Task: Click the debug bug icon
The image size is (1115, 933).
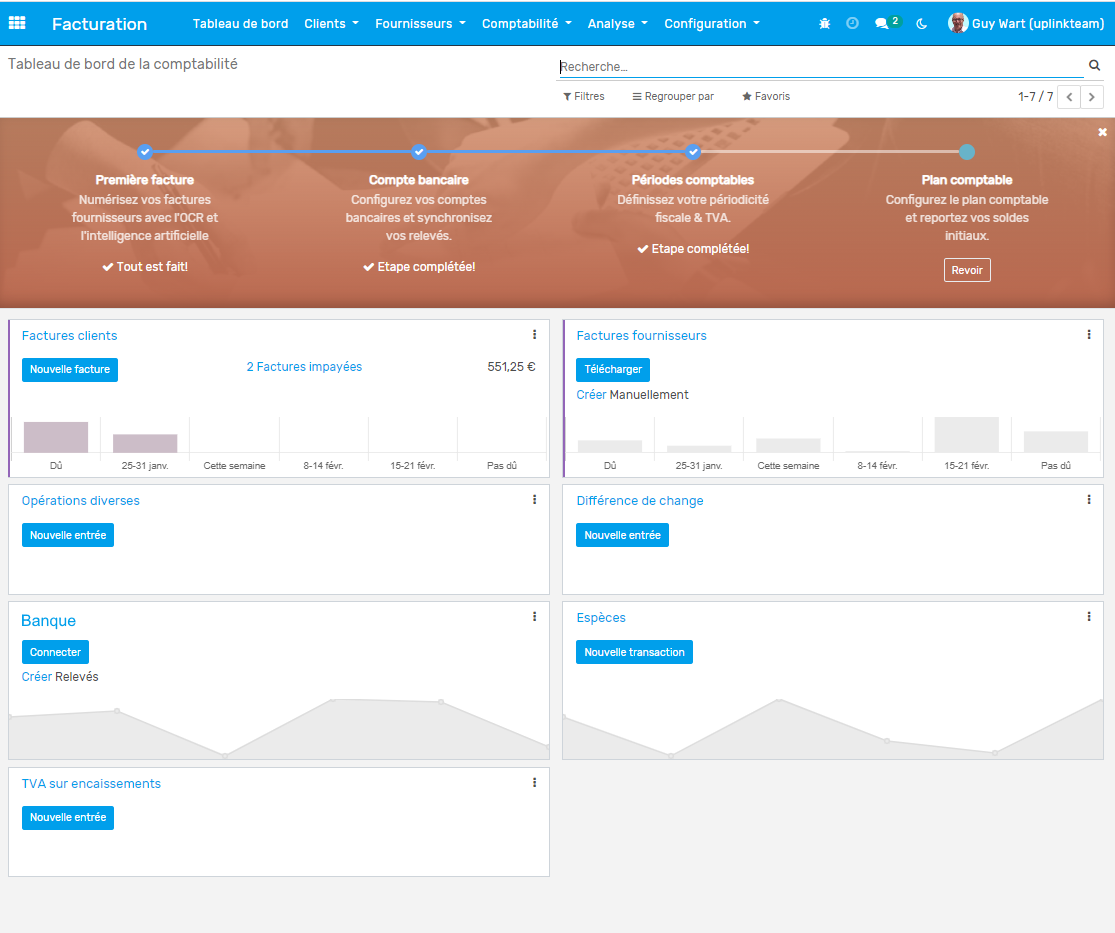Action: (x=824, y=23)
